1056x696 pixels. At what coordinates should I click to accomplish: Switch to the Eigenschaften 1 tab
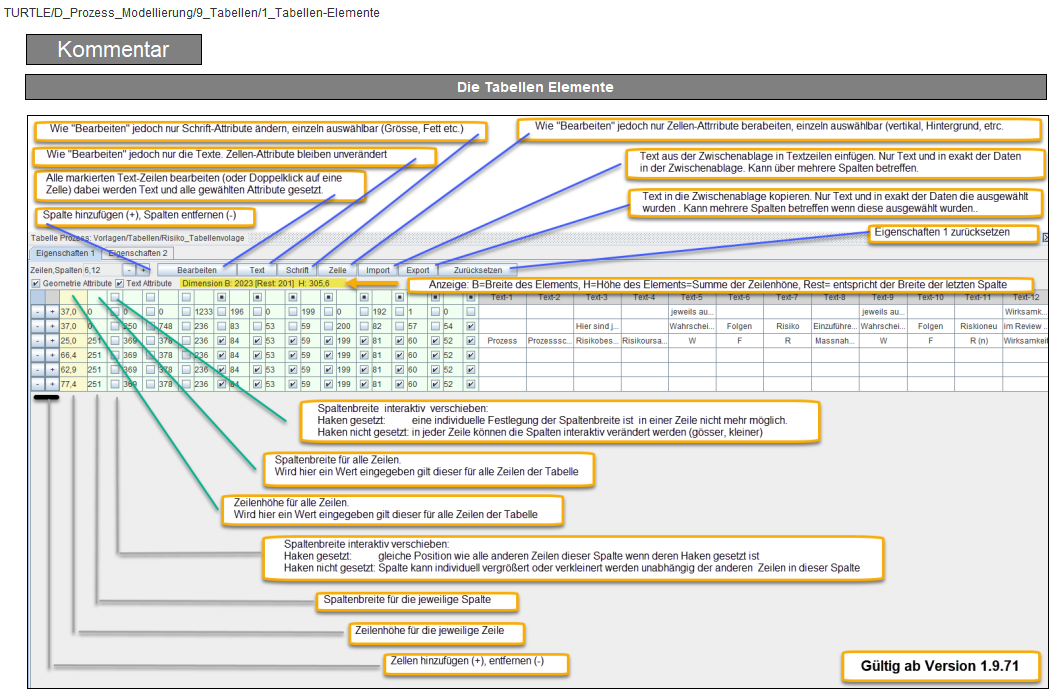65,253
